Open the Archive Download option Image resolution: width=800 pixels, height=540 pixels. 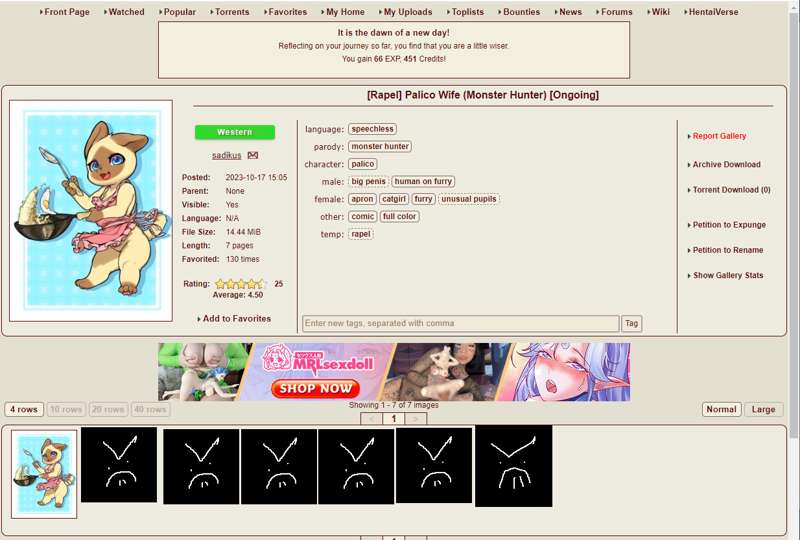726,164
